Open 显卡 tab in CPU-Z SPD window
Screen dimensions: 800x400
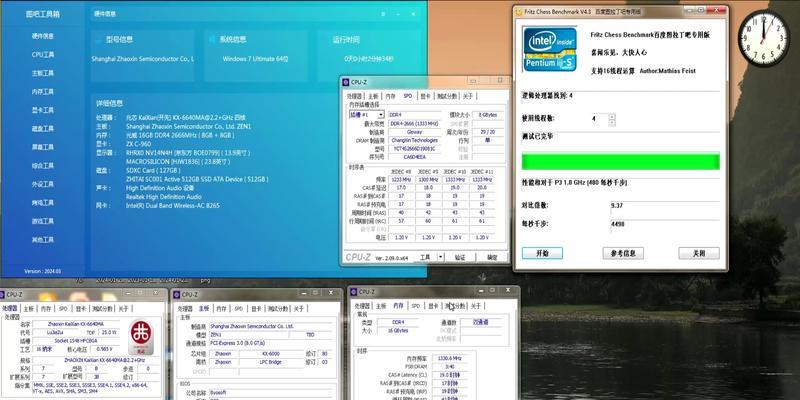[x=425, y=96]
